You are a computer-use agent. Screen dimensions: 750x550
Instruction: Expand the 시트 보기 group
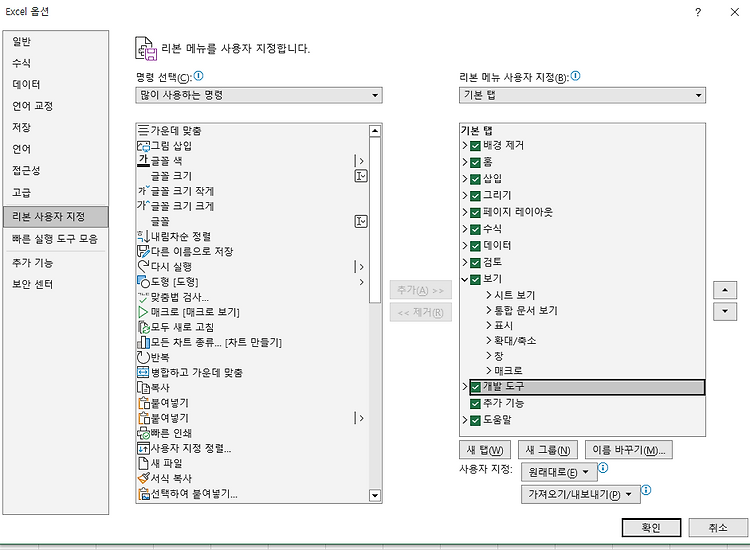point(489,295)
